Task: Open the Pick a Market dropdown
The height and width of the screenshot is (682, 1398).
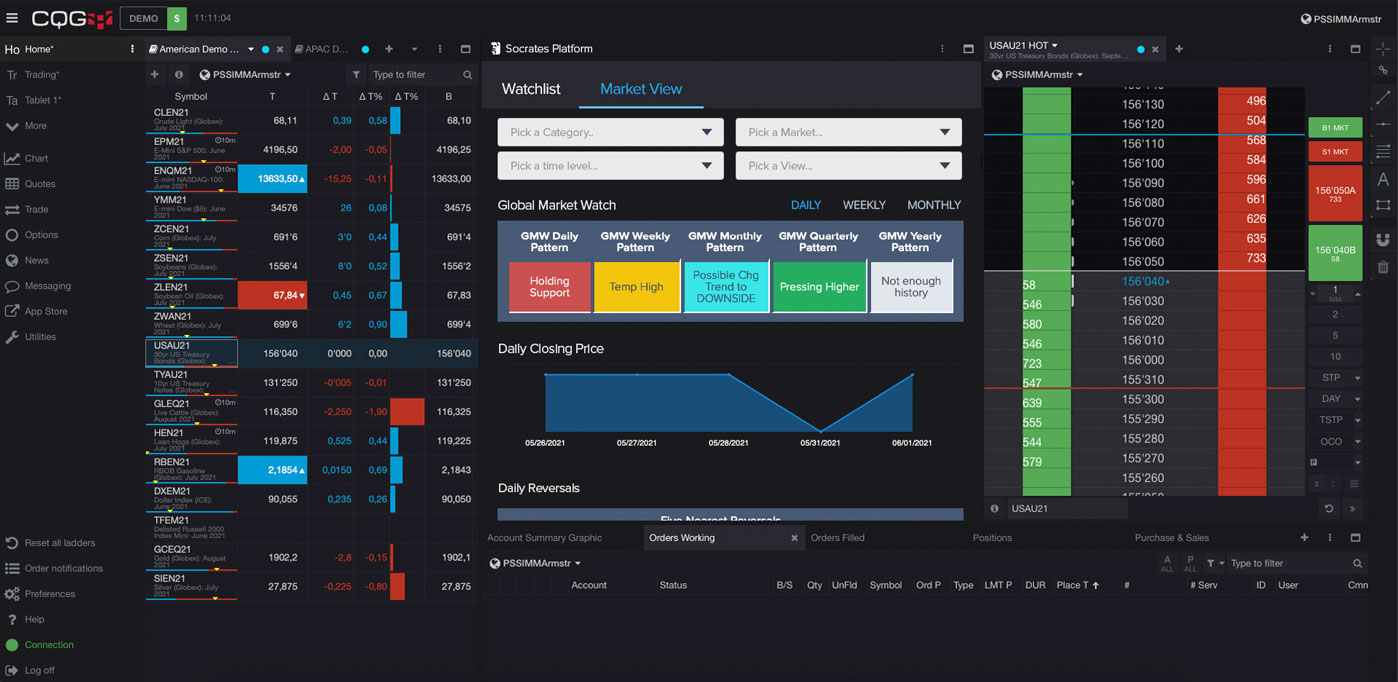Action: [x=849, y=132]
